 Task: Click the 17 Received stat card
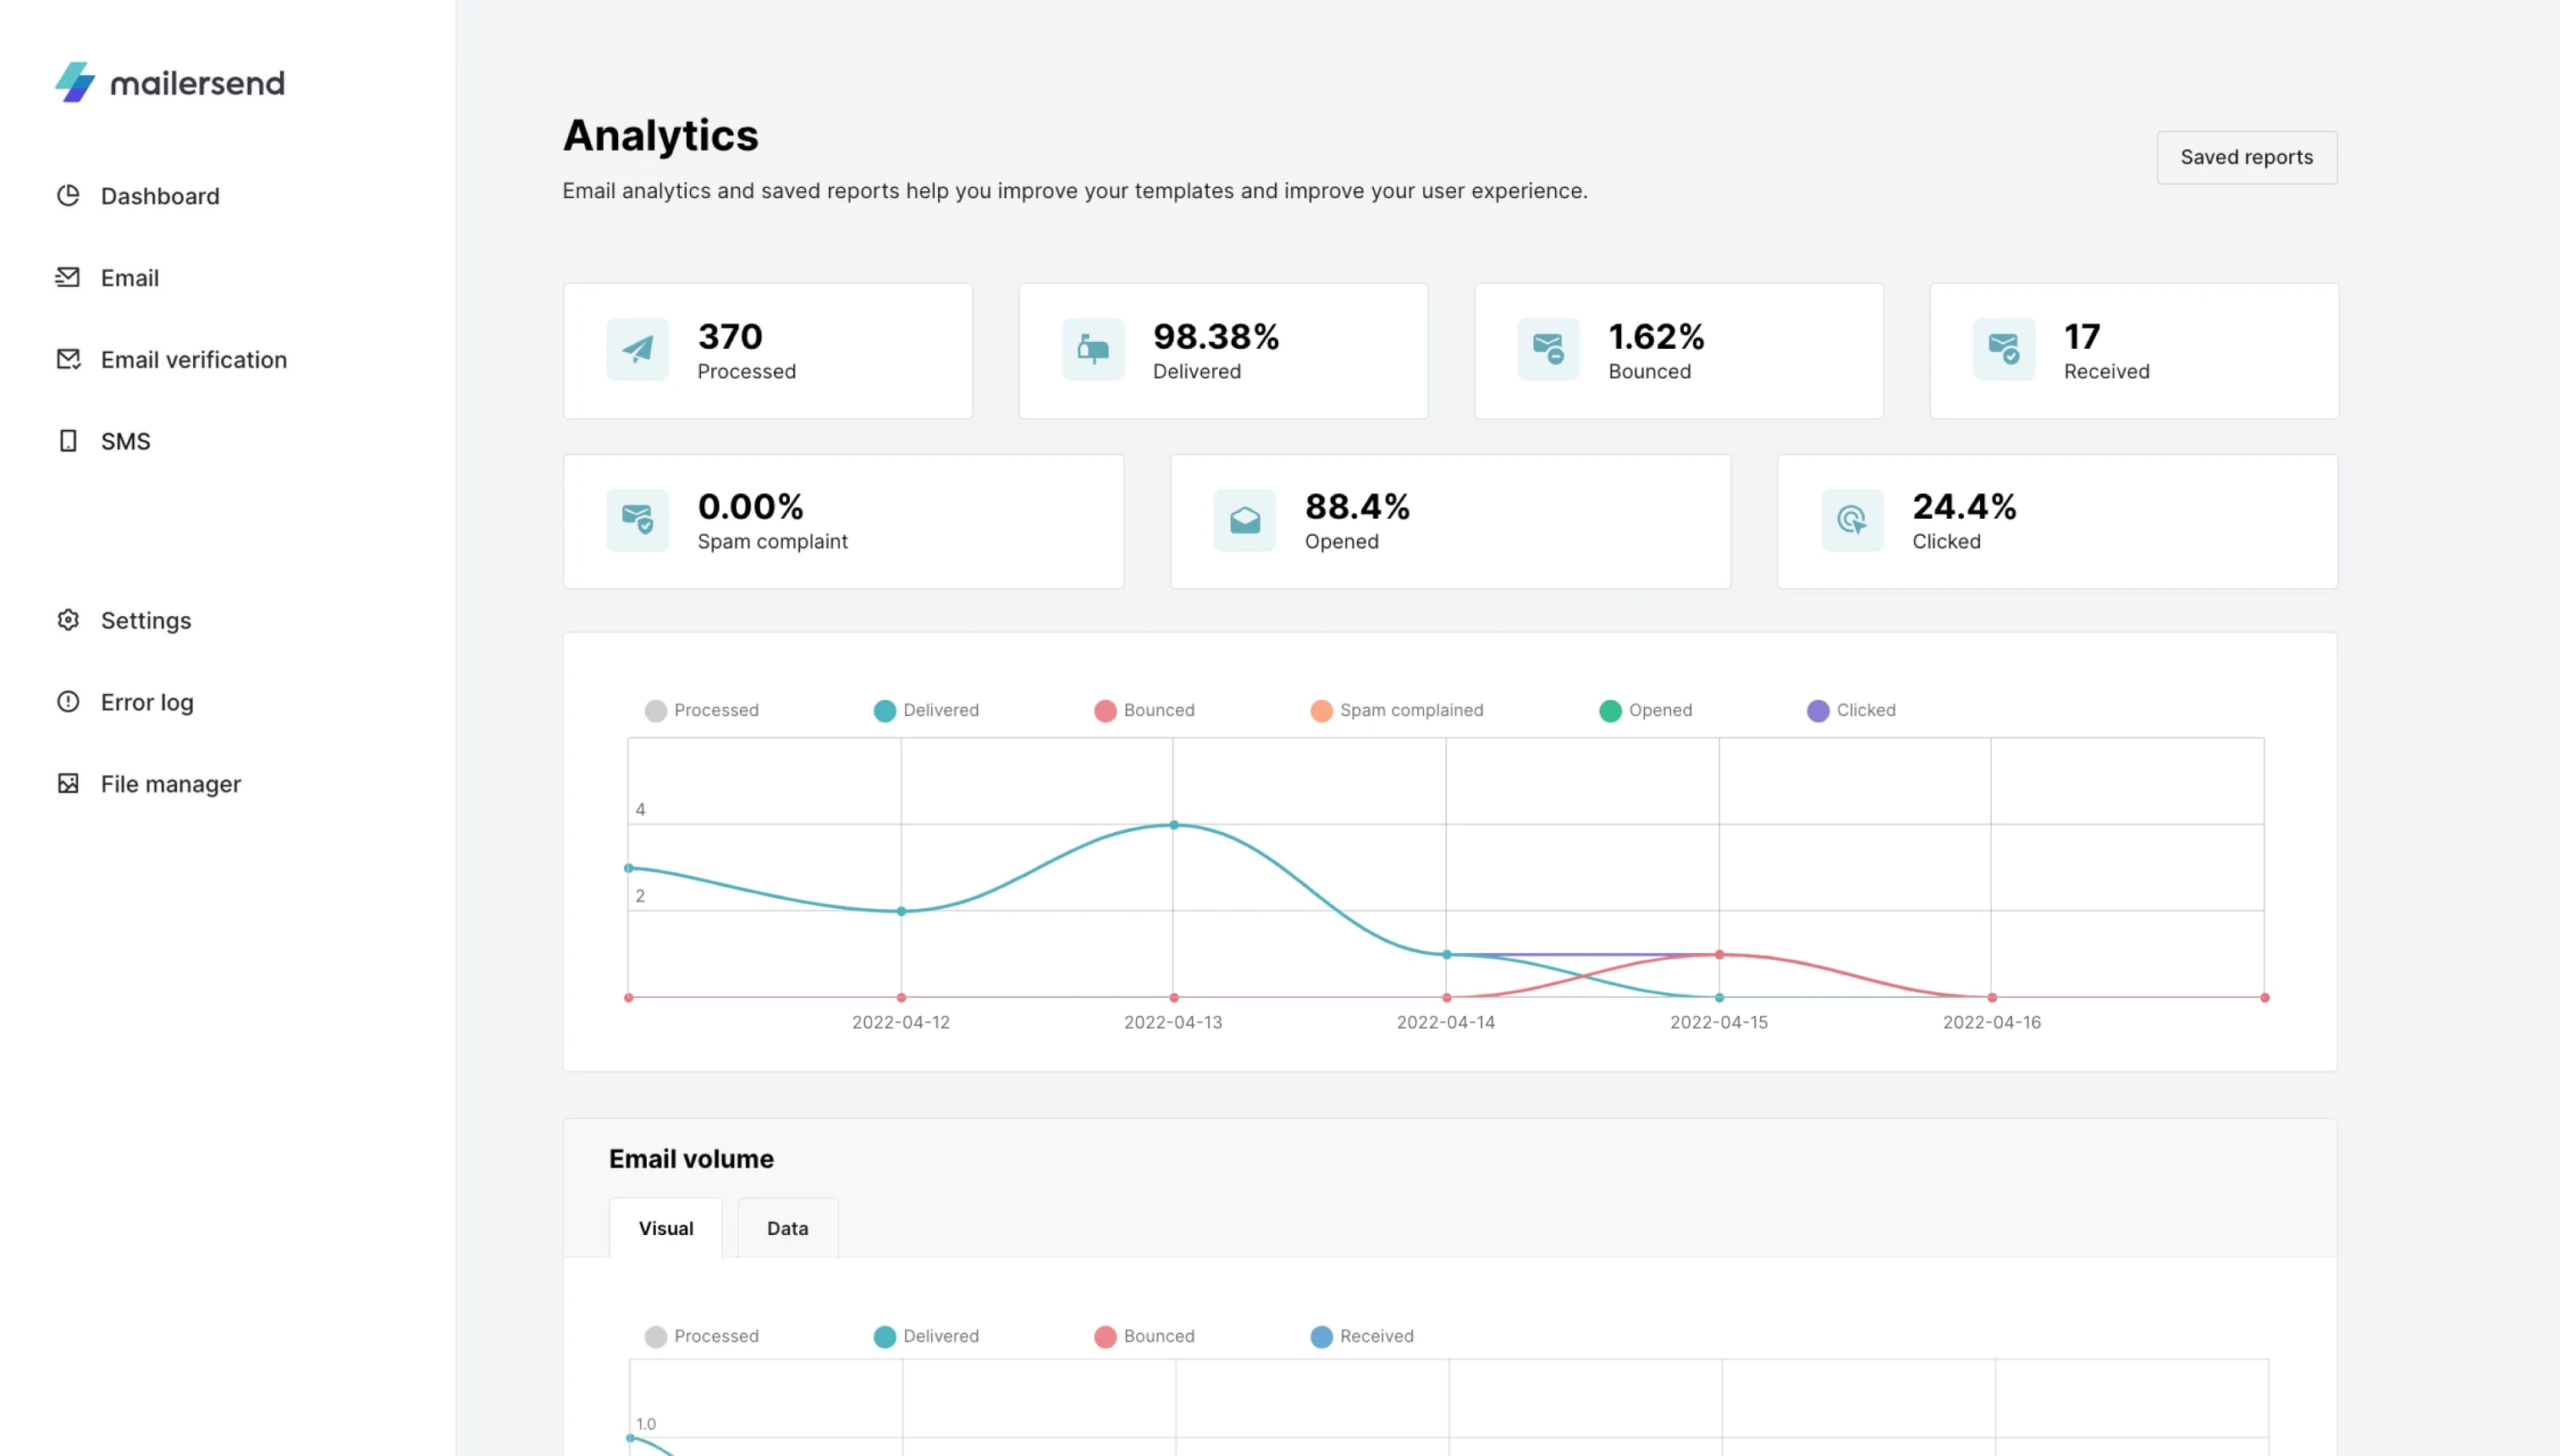point(2134,351)
